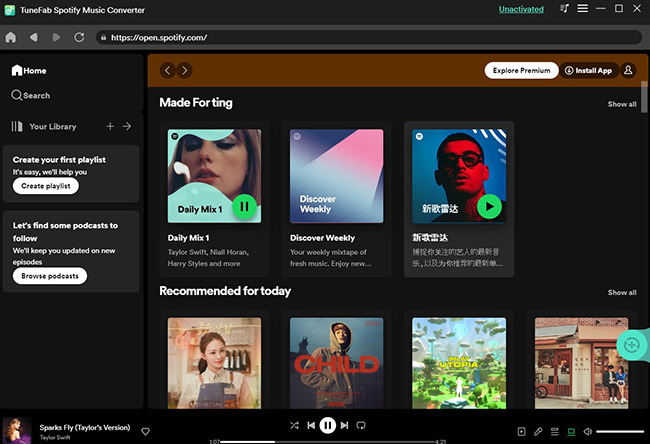Open the Discover Weekly title text
650x444 pixels.
click(323, 238)
